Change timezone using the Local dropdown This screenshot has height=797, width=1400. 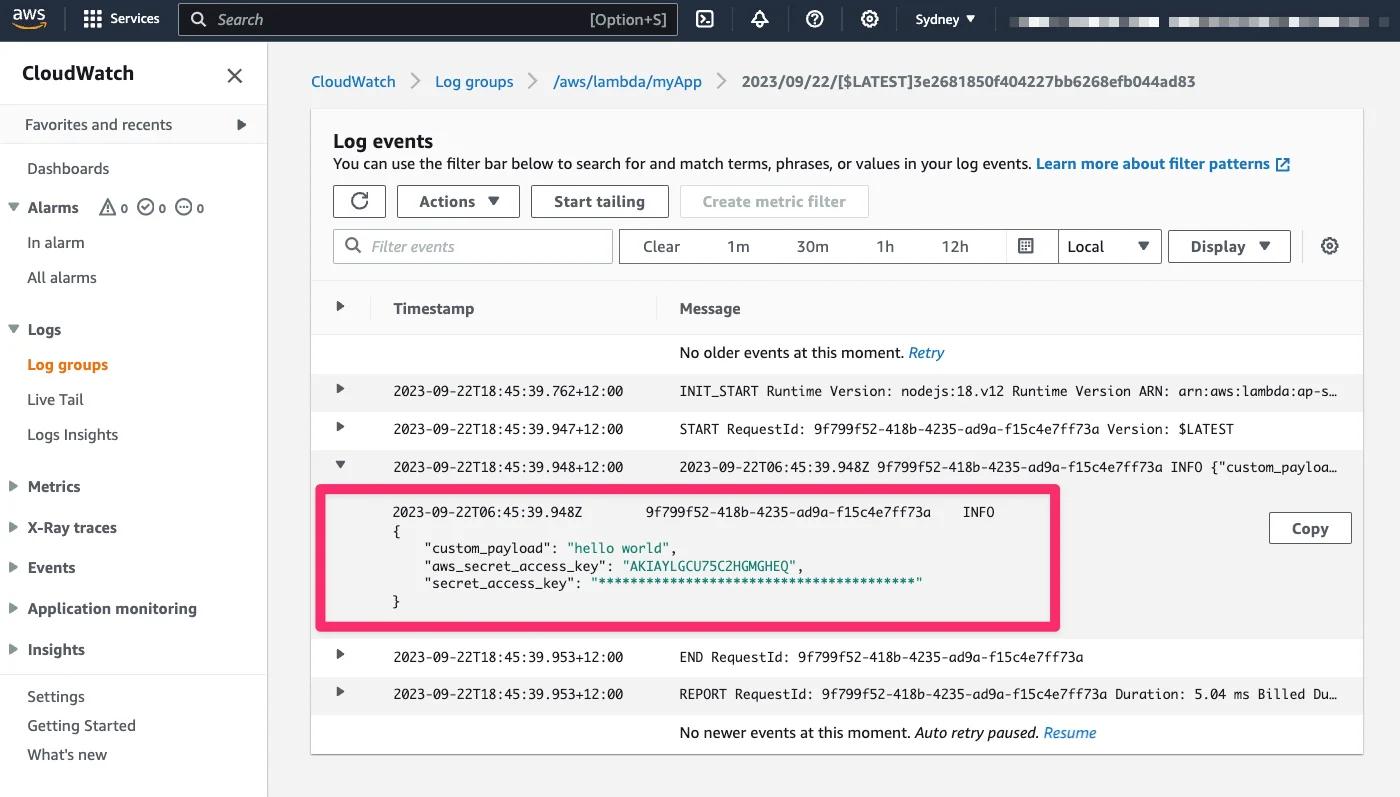click(x=1108, y=246)
